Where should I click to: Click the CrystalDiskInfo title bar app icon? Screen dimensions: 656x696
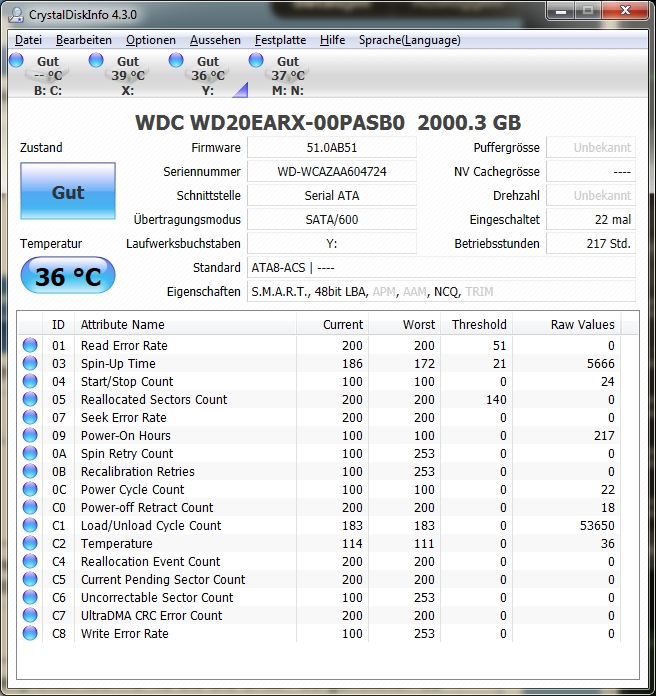tap(16, 15)
